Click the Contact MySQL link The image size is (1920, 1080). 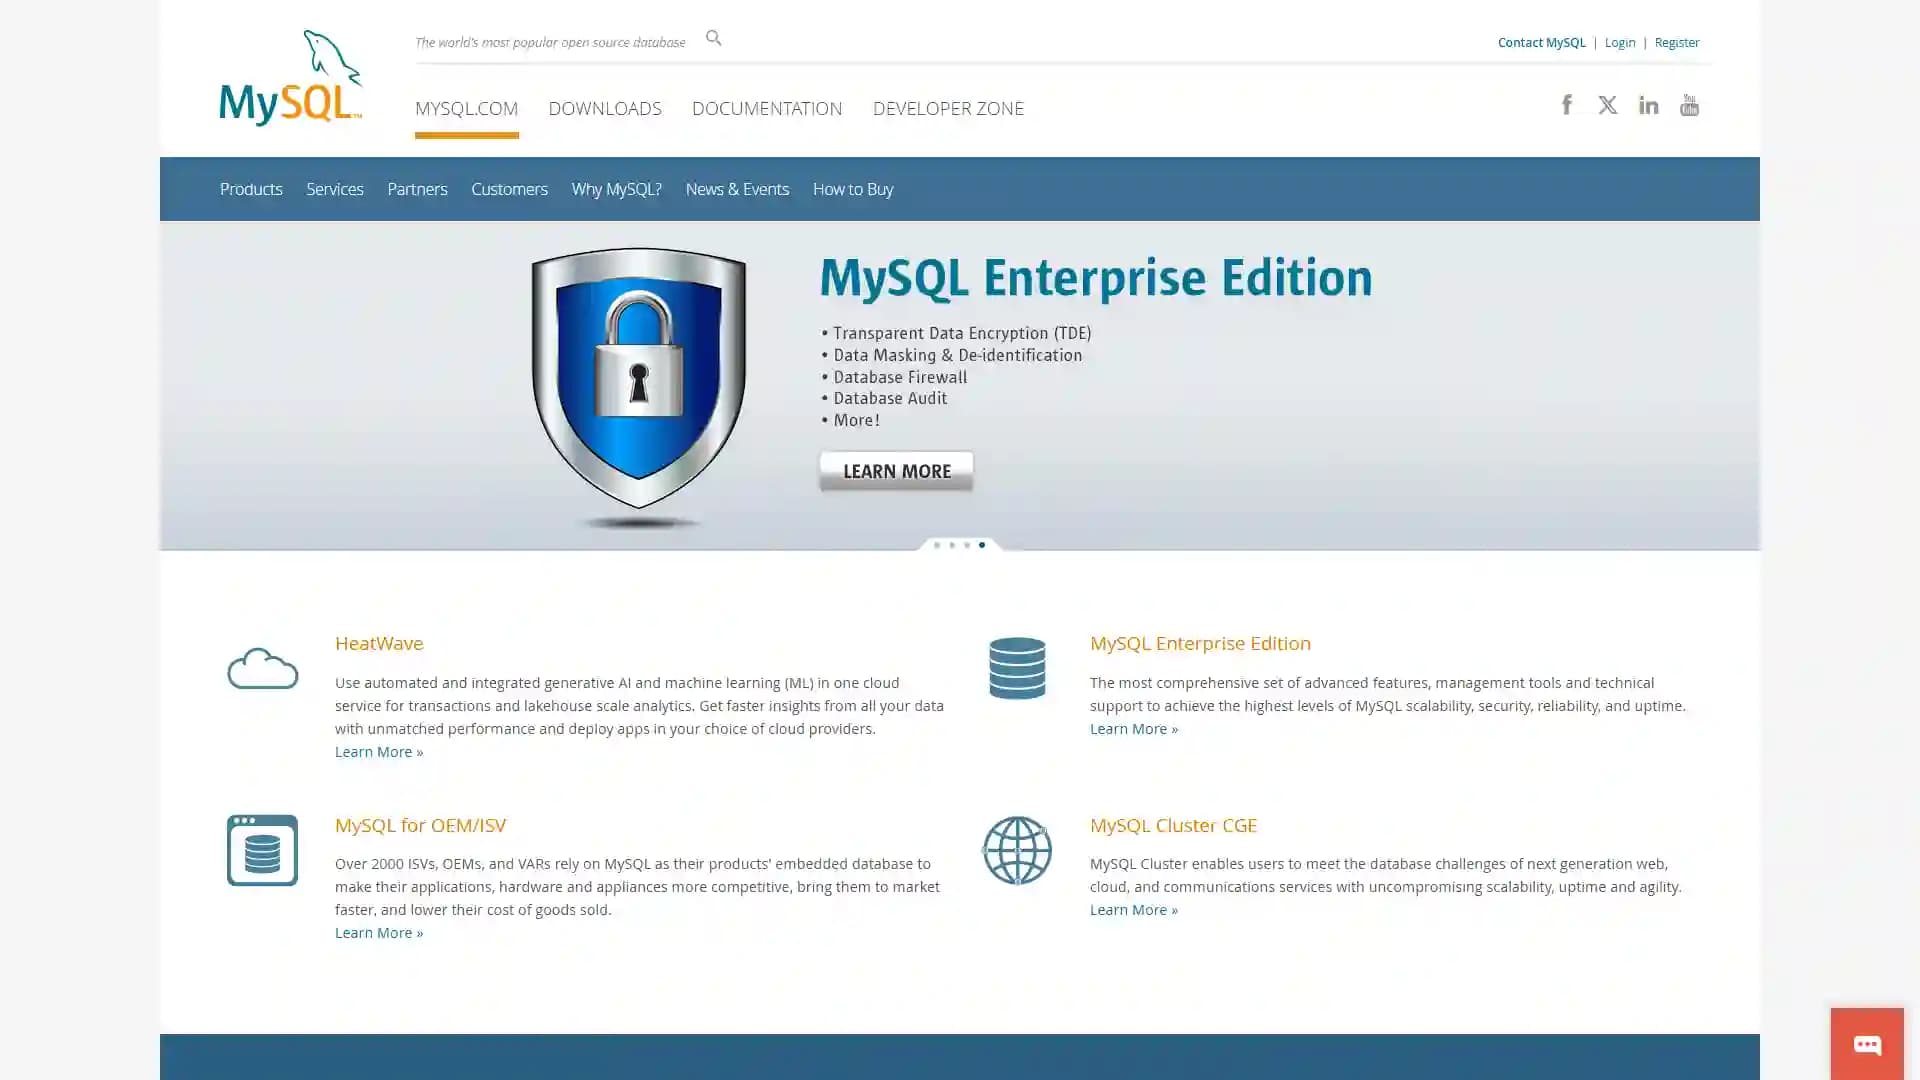tap(1541, 42)
